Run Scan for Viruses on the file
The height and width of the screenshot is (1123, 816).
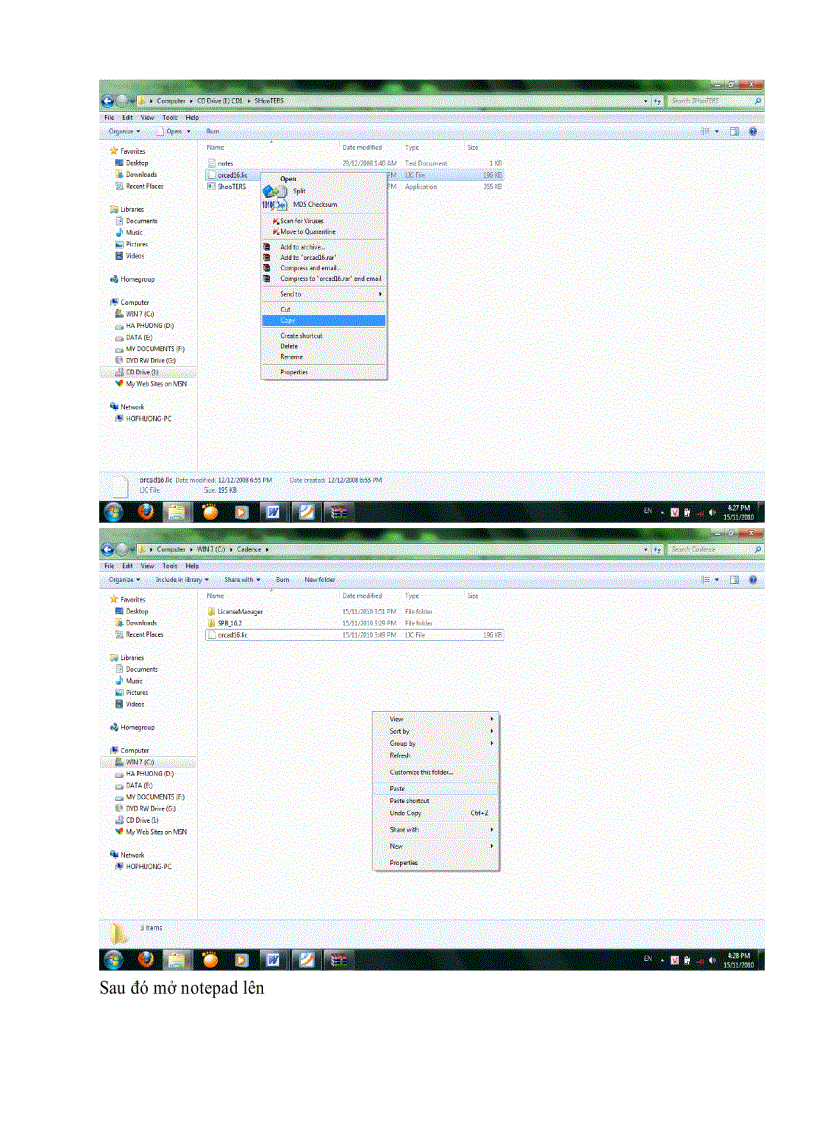point(300,221)
